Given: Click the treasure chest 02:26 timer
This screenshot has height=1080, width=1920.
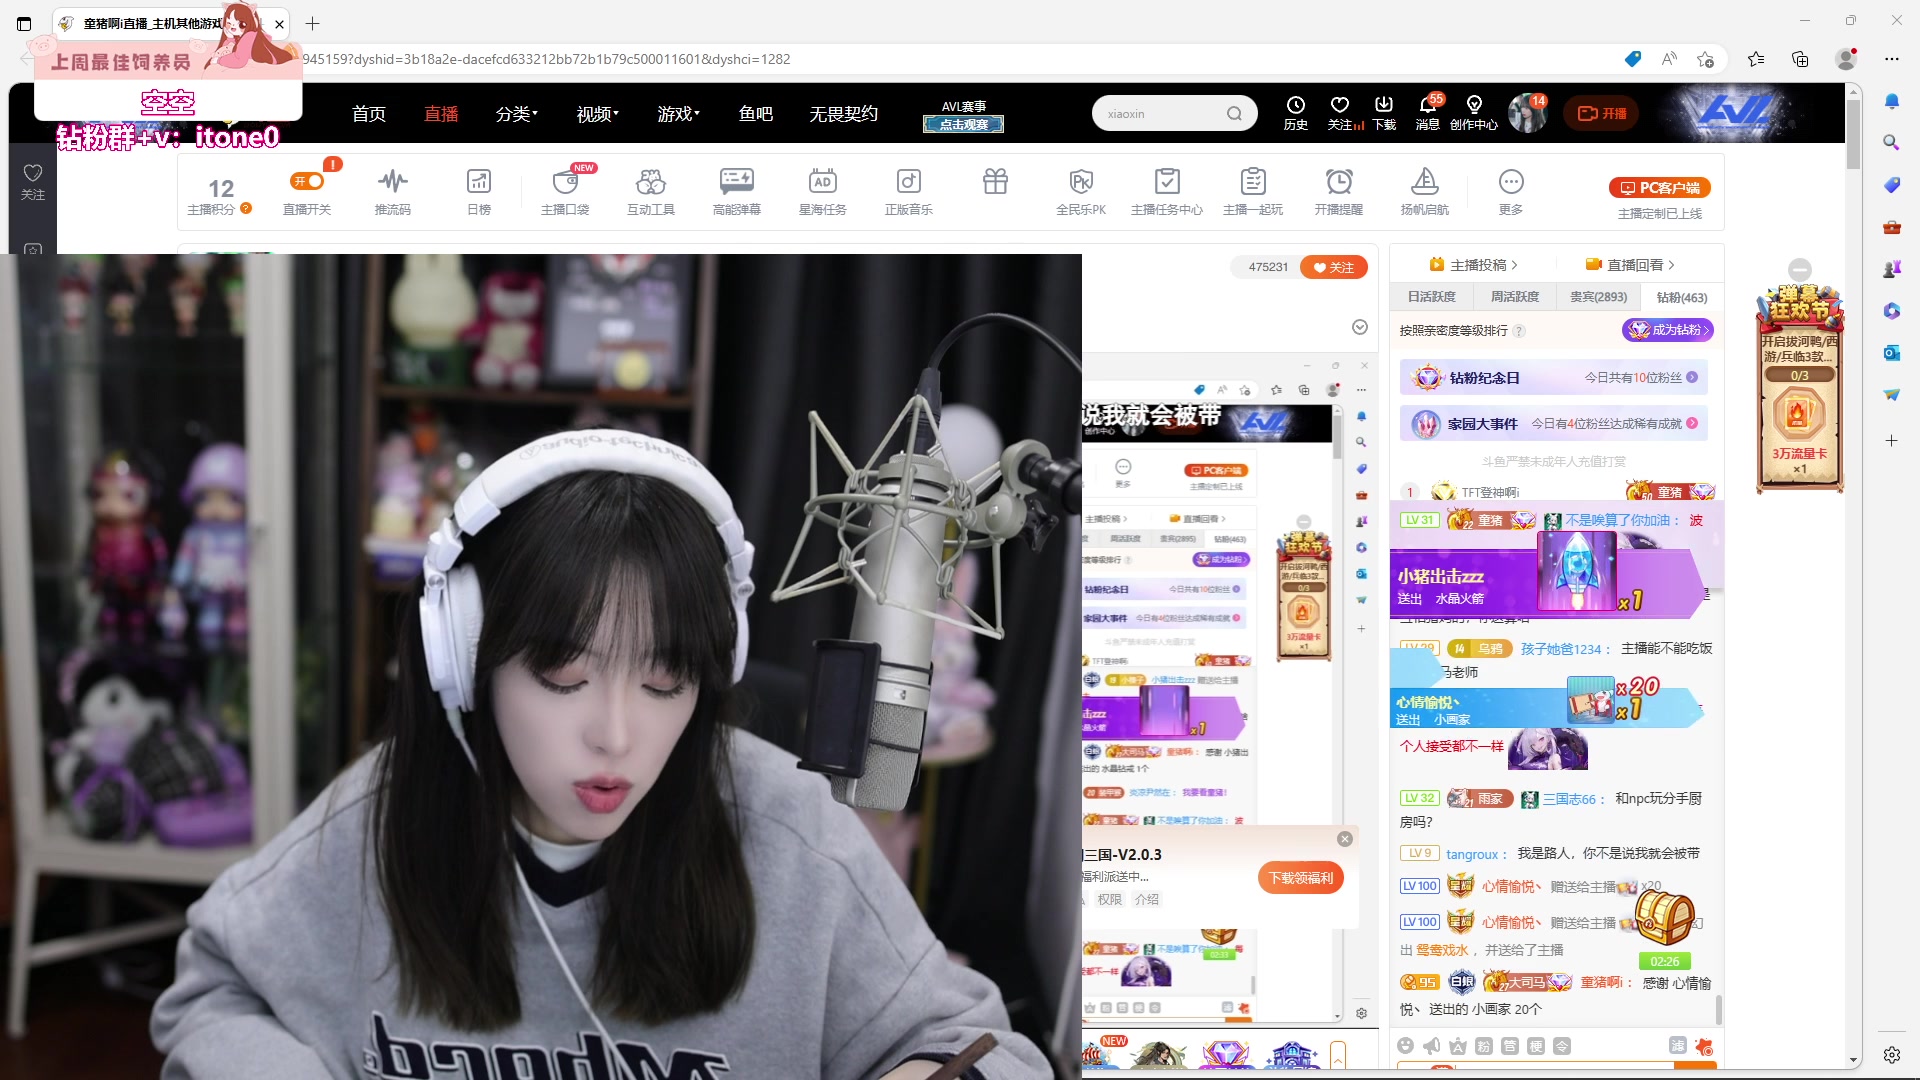Looking at the screenshot, I should [1664, 928].
